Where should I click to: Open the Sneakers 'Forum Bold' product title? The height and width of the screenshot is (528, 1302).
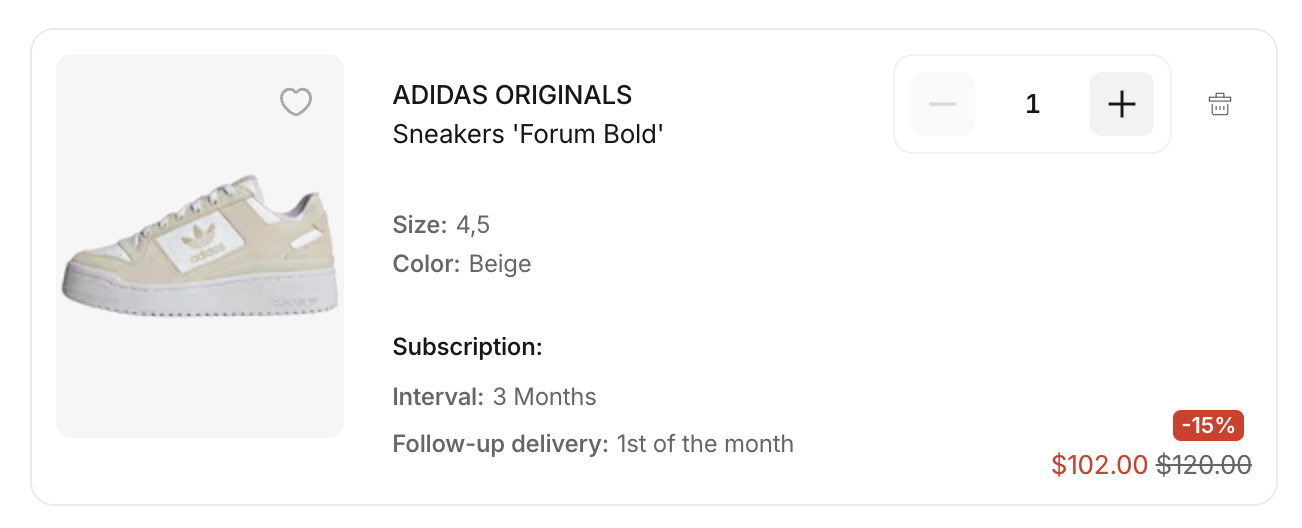(x=528, y=134)
